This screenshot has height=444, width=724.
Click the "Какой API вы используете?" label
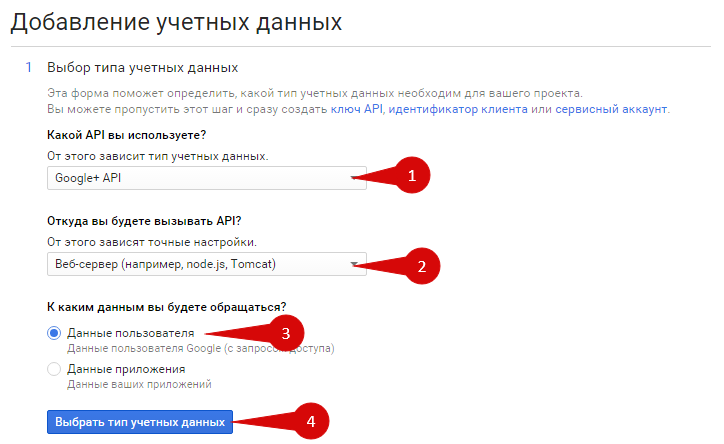pyautogui.click(x=133, y=135)
